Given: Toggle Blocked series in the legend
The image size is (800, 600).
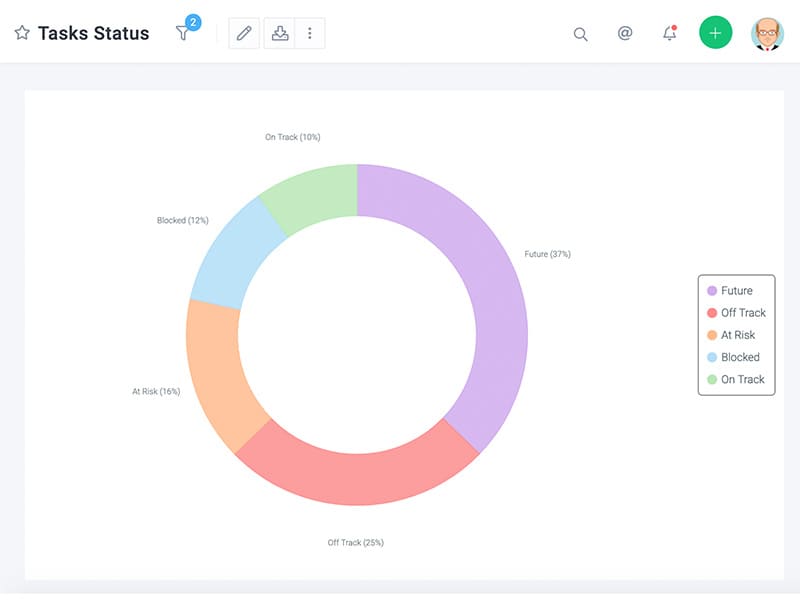Looking at the screenshot, I should coord(736,357).
